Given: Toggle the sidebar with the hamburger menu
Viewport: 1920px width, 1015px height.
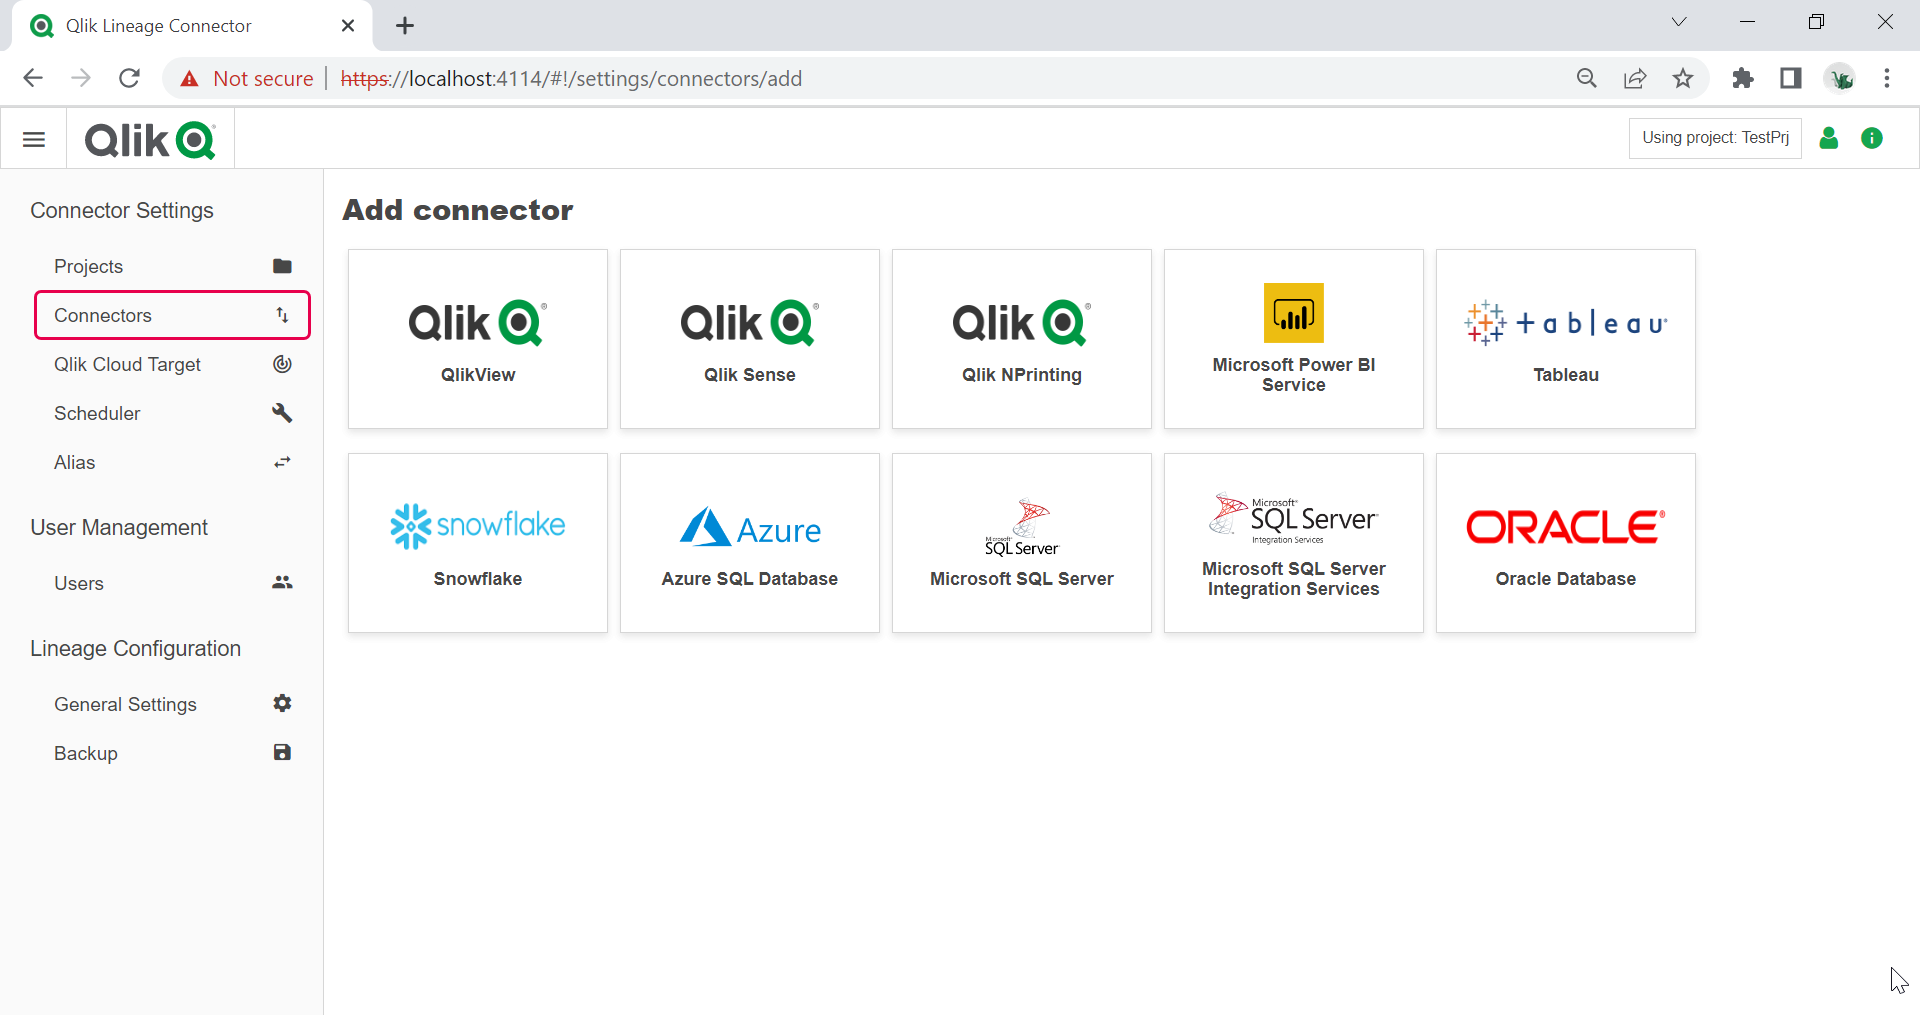Looking at the screenshot, I should click(33, 138).
